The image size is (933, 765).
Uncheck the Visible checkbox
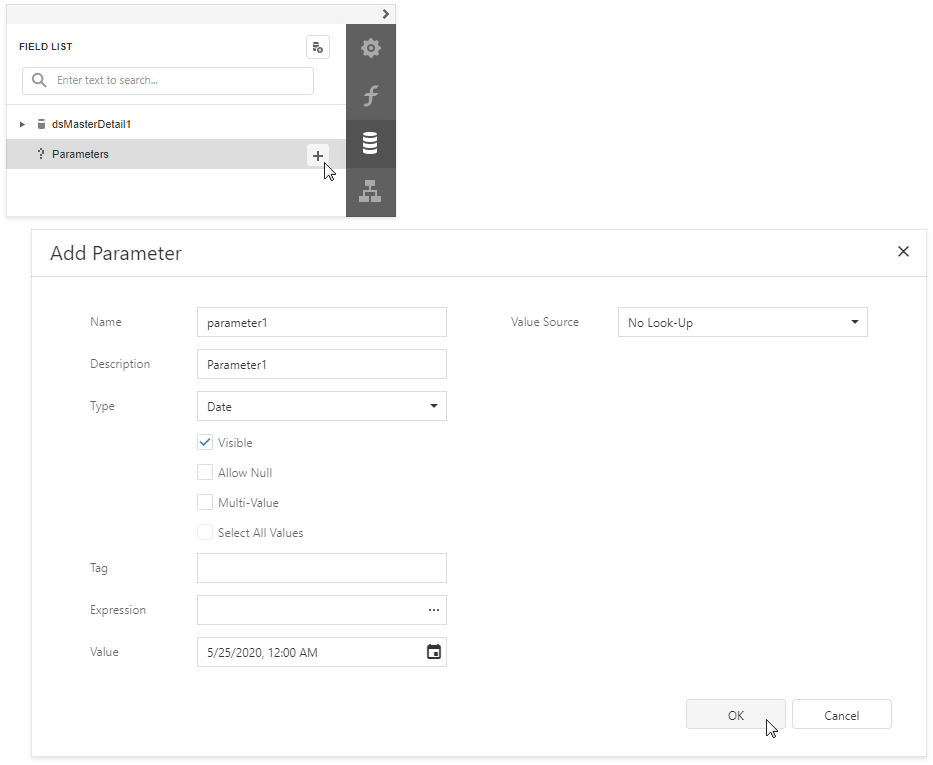point(205,442)
